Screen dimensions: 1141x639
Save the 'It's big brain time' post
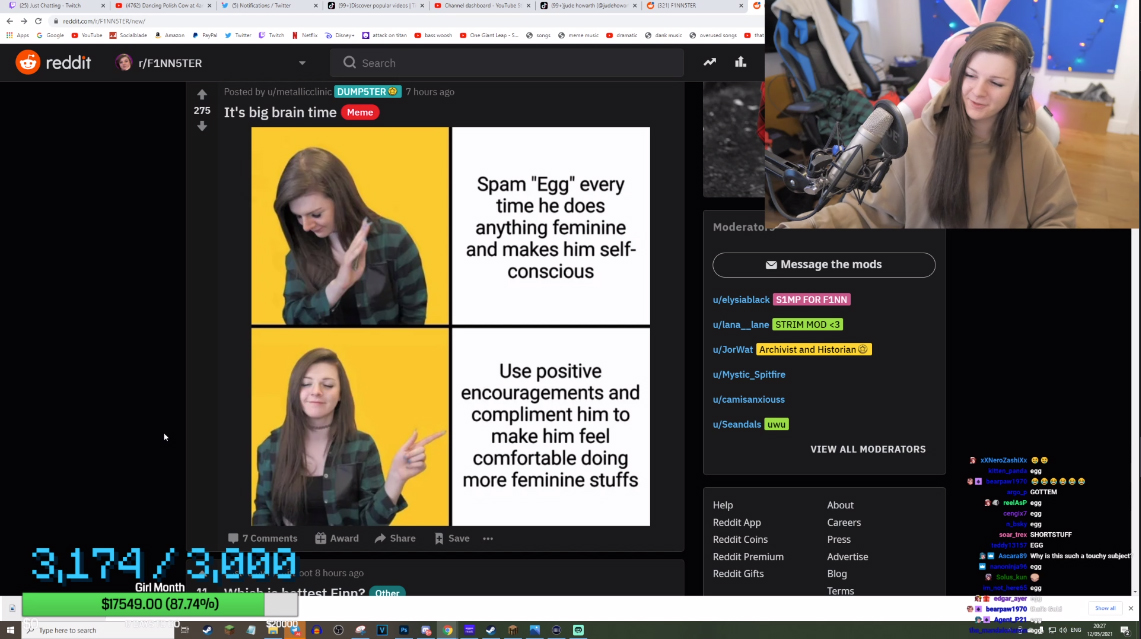pos(452,539)
